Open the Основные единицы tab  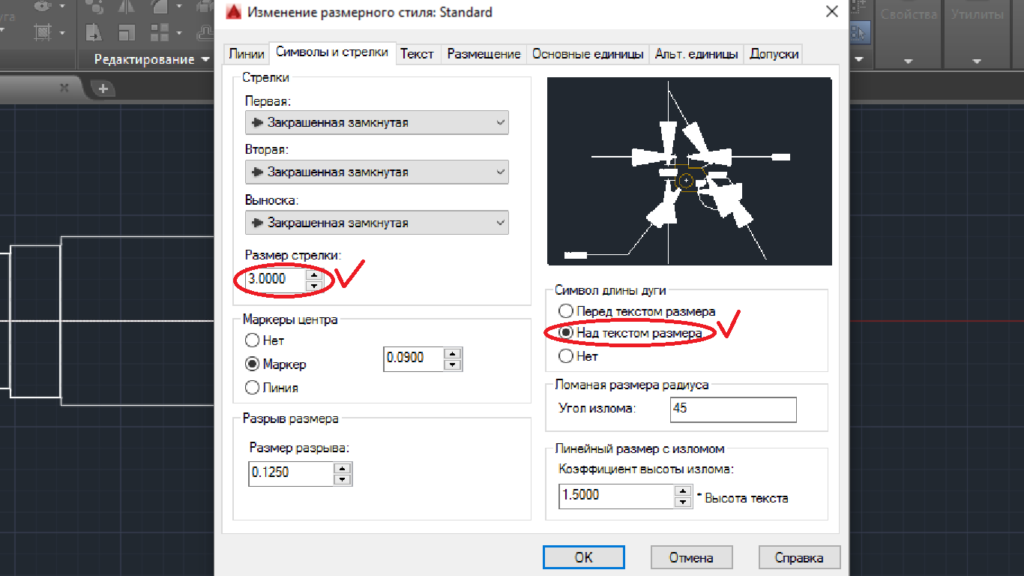pyautogui.click(x=587, y=54)
